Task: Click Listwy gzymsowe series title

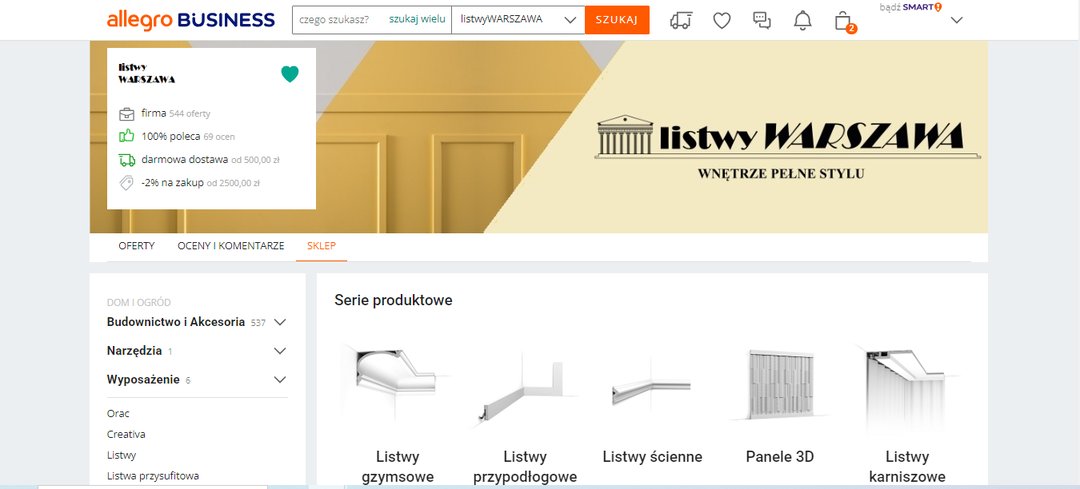Action: click(x=397, y=466)
